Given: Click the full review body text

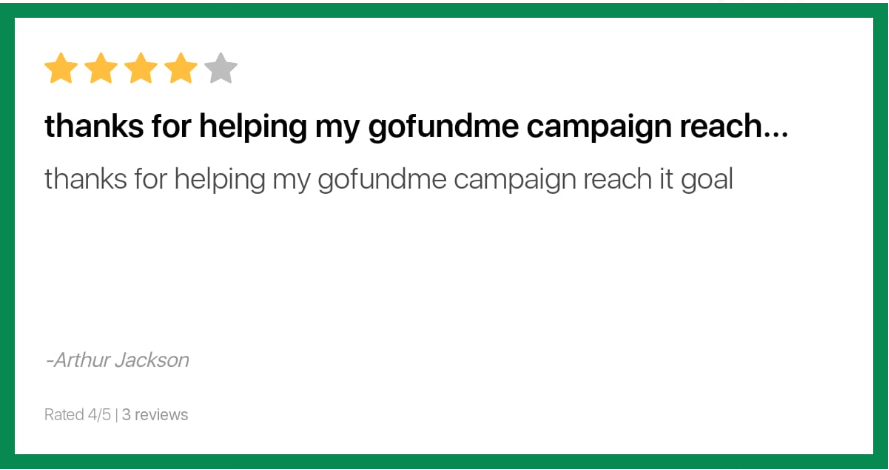Looking at the screenshot, I should tap(388, 180).
